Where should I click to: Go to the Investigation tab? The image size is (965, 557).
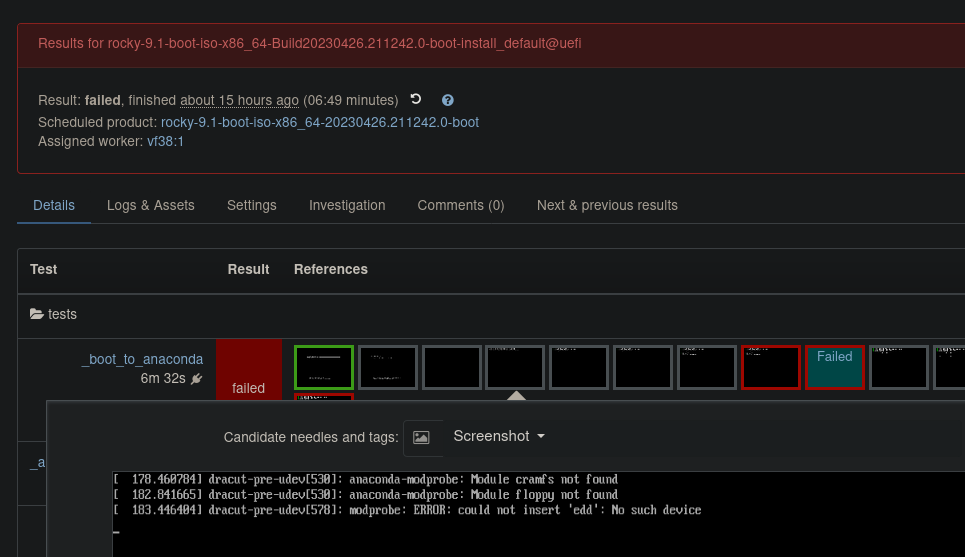click(347, 205)
